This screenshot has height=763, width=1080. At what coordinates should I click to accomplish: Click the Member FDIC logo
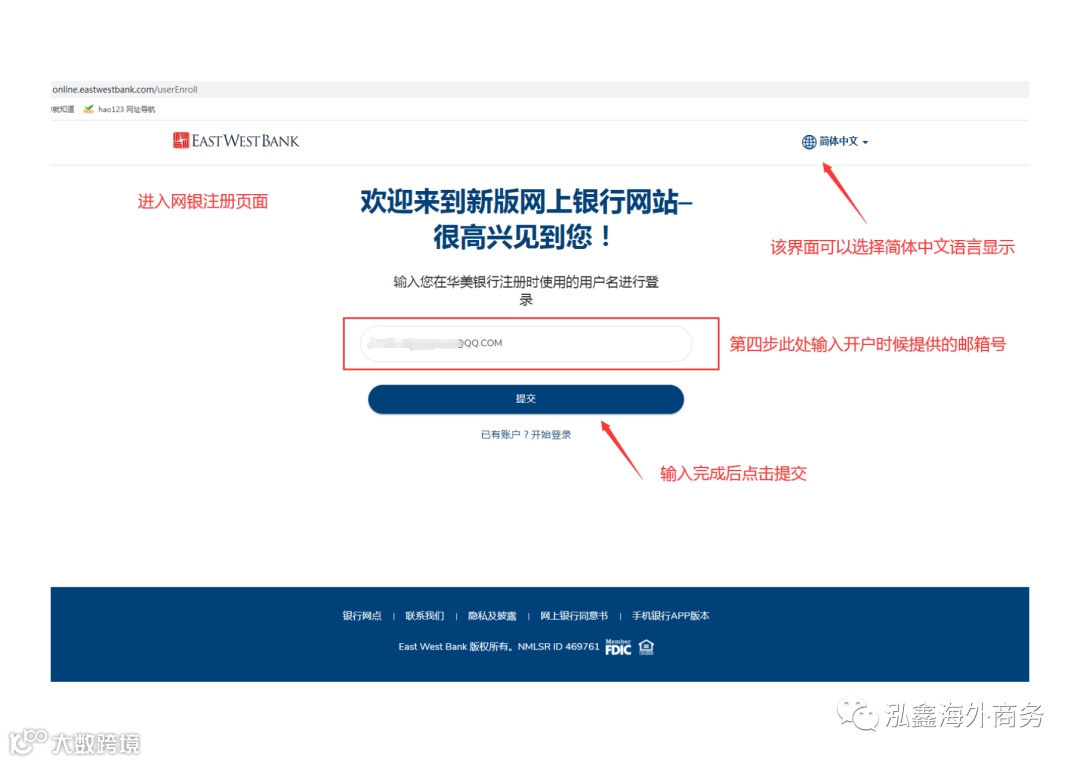click(x=618, y=647)
